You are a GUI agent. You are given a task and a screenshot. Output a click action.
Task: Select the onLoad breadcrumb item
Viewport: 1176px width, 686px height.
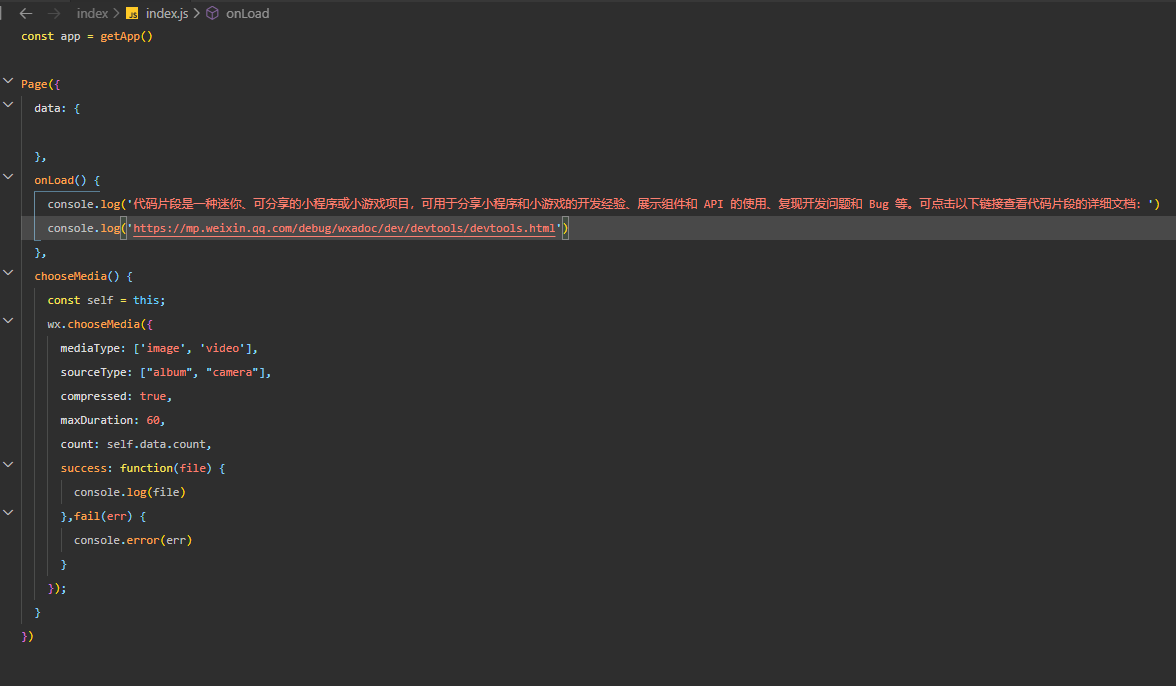[x=248, y=13]
